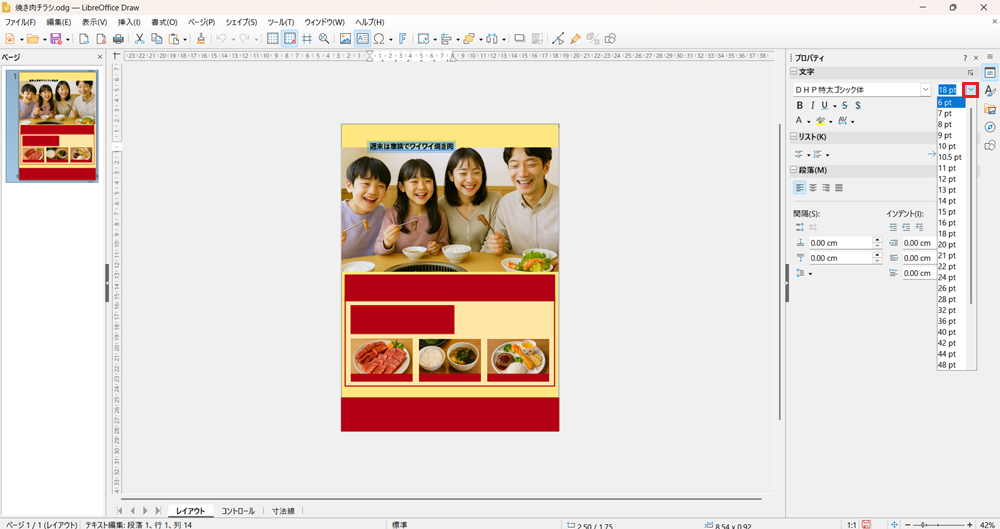Set paragraph alignment to center
Viewport: 1000px width, 529px height.
[813, 188]
